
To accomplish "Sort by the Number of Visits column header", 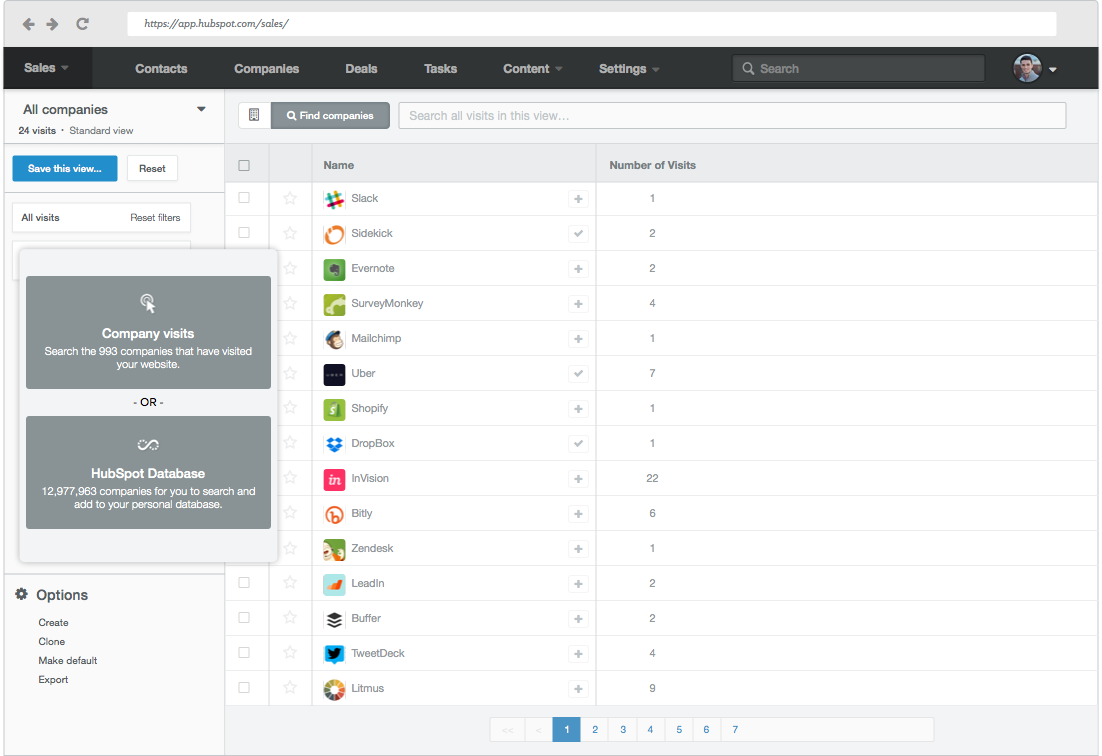I will coord(652,165).
